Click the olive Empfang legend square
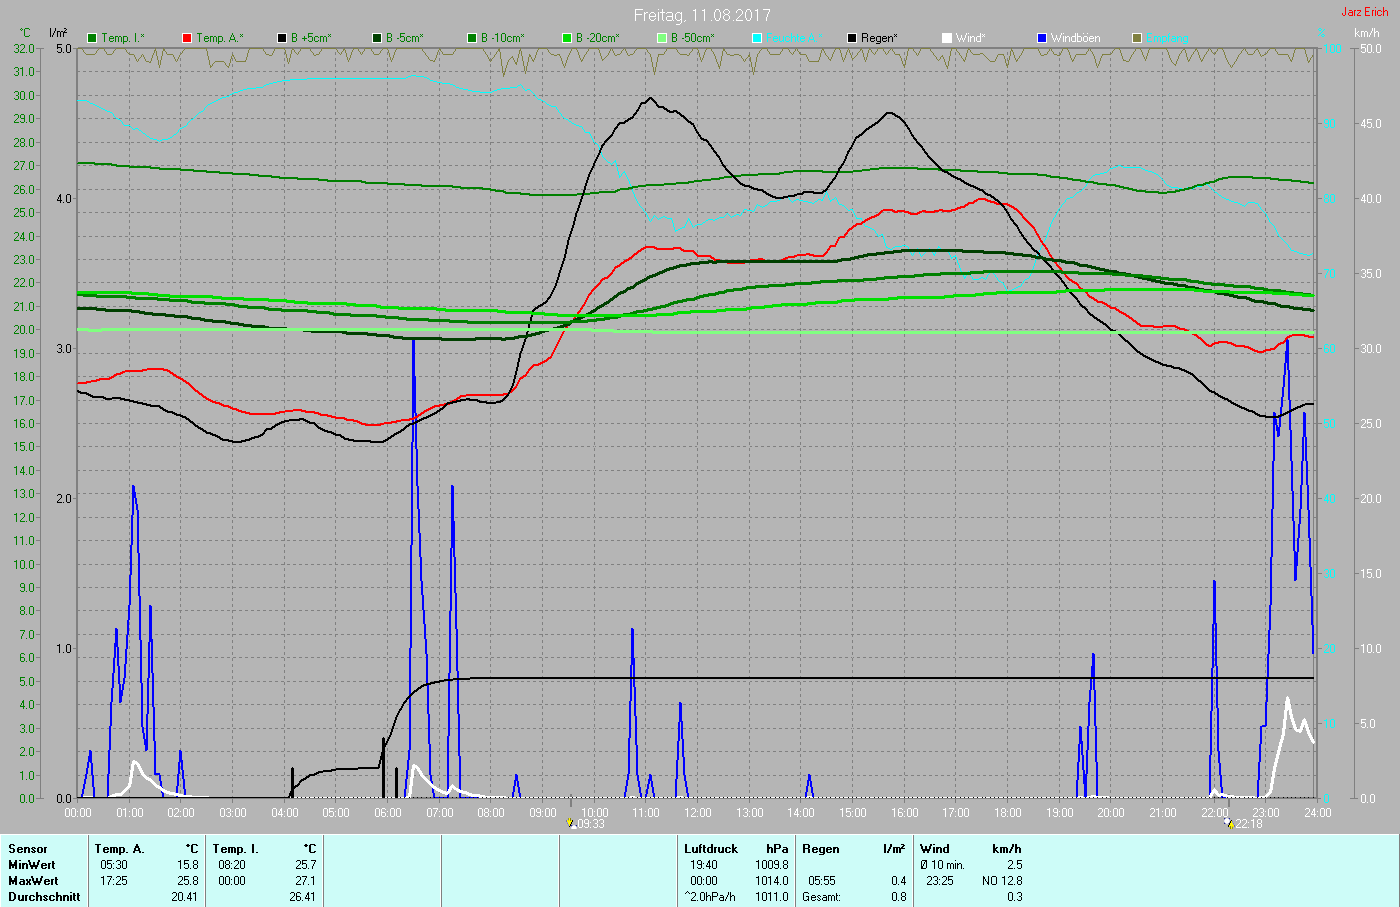 1137,38
